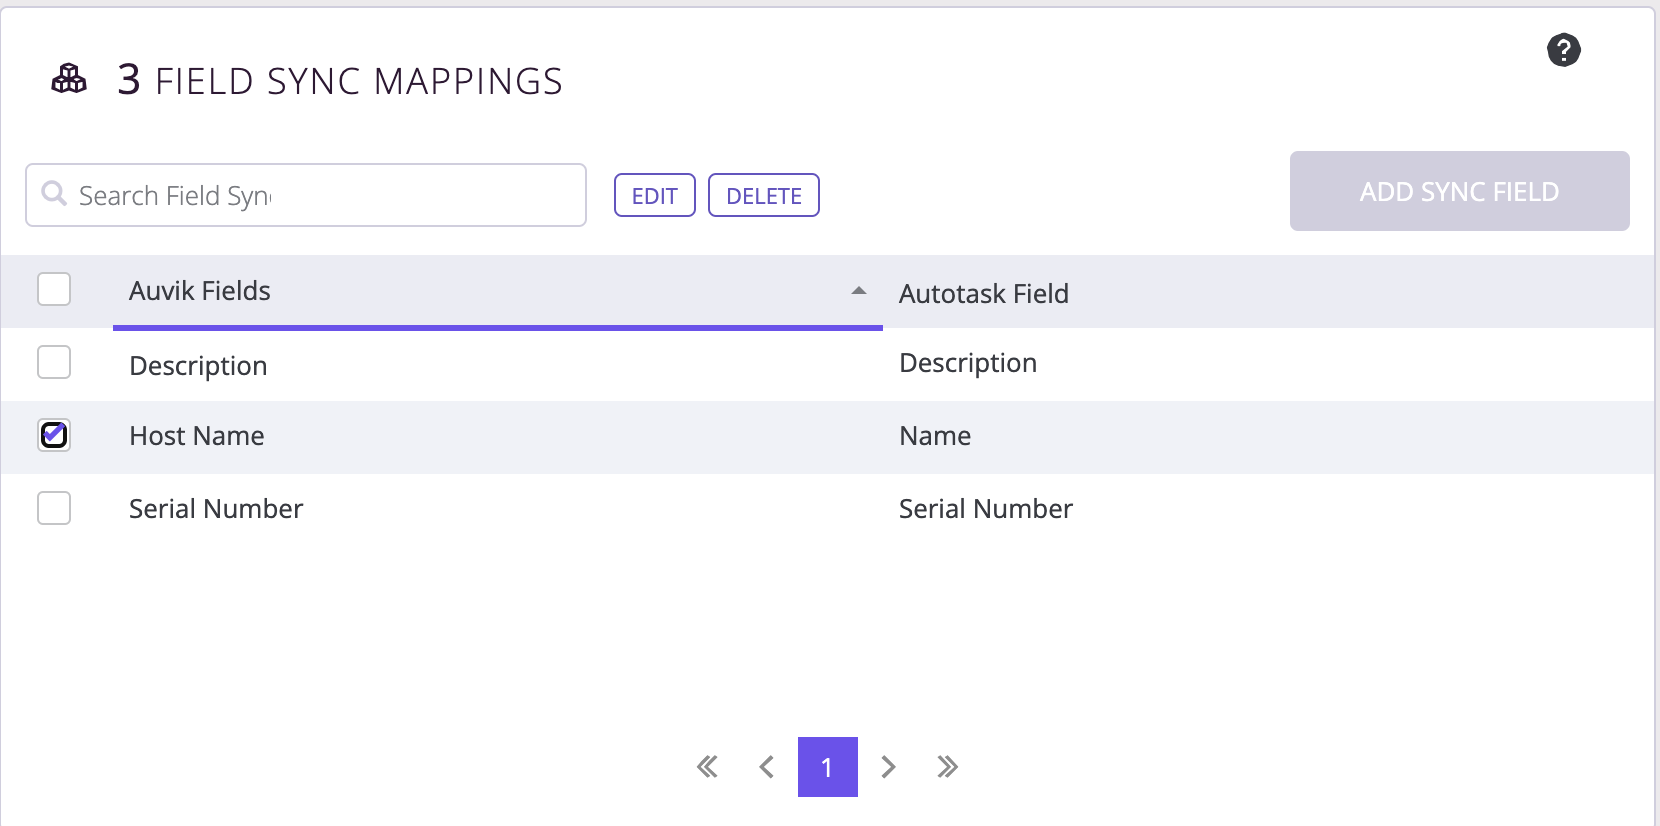Uncheck the Host Name row checkbox
1660x826 pixels.
[x=54, y=435]
